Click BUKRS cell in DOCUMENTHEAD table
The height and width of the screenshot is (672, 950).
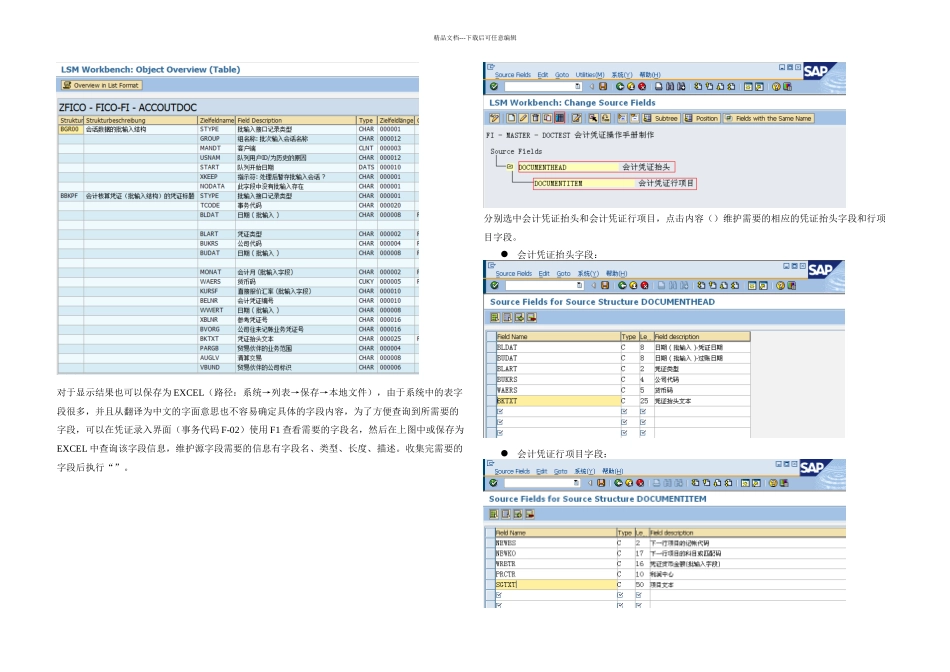pos(557,379)
